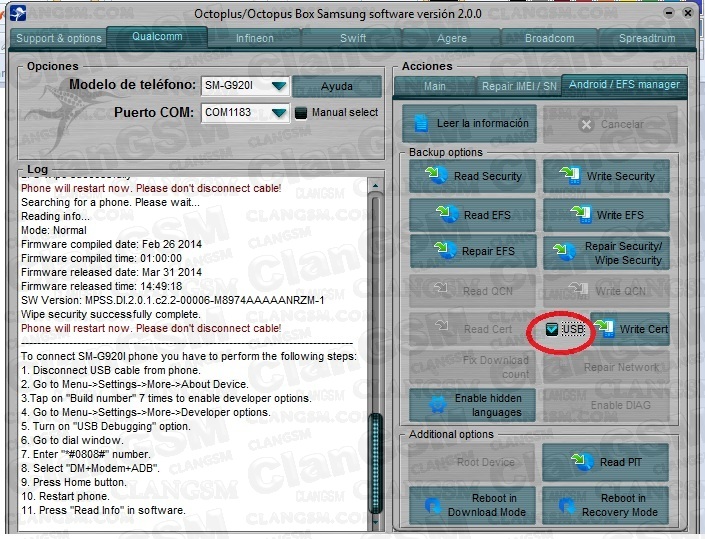Switch to the Agere tab
This screenshot has height=539, width=705.
451,38
